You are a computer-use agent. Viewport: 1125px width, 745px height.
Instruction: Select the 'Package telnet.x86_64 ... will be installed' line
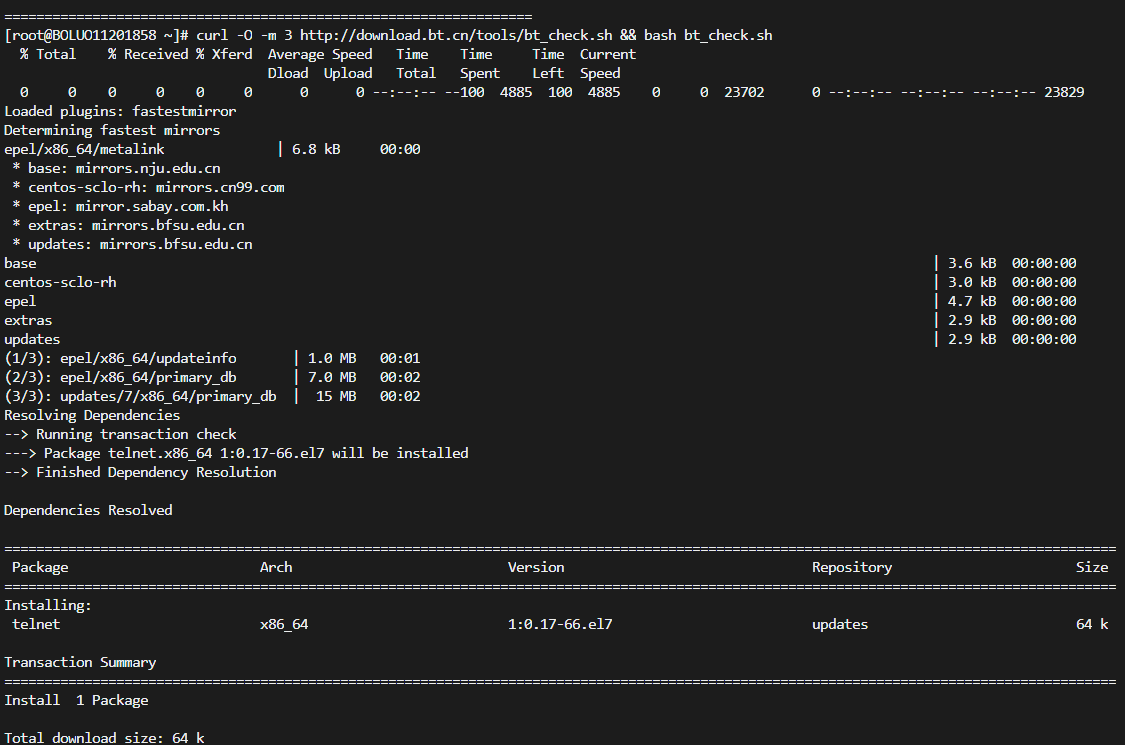(236, 454)
